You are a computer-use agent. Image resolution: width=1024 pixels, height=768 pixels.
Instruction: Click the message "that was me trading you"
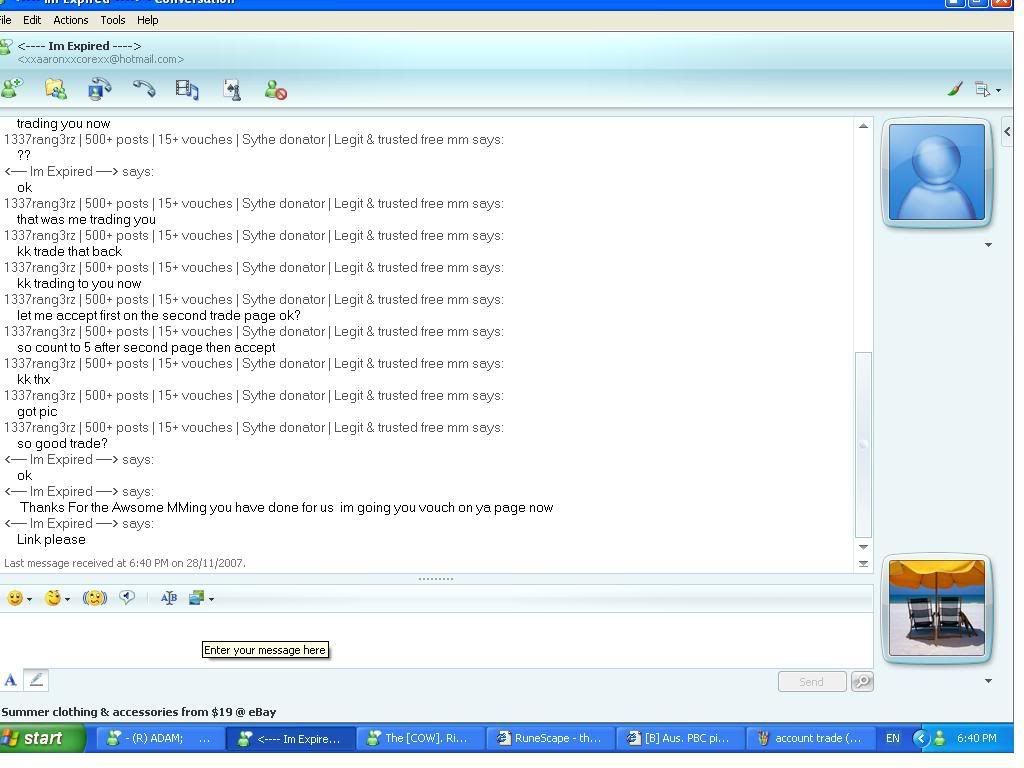[86, 219]
